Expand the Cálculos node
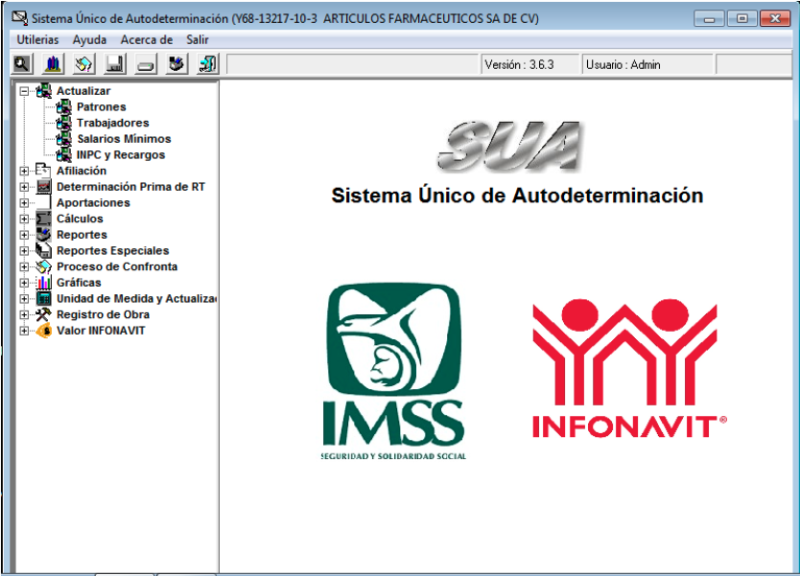Viewport: 800px width, 576px height. pos(24,219)
